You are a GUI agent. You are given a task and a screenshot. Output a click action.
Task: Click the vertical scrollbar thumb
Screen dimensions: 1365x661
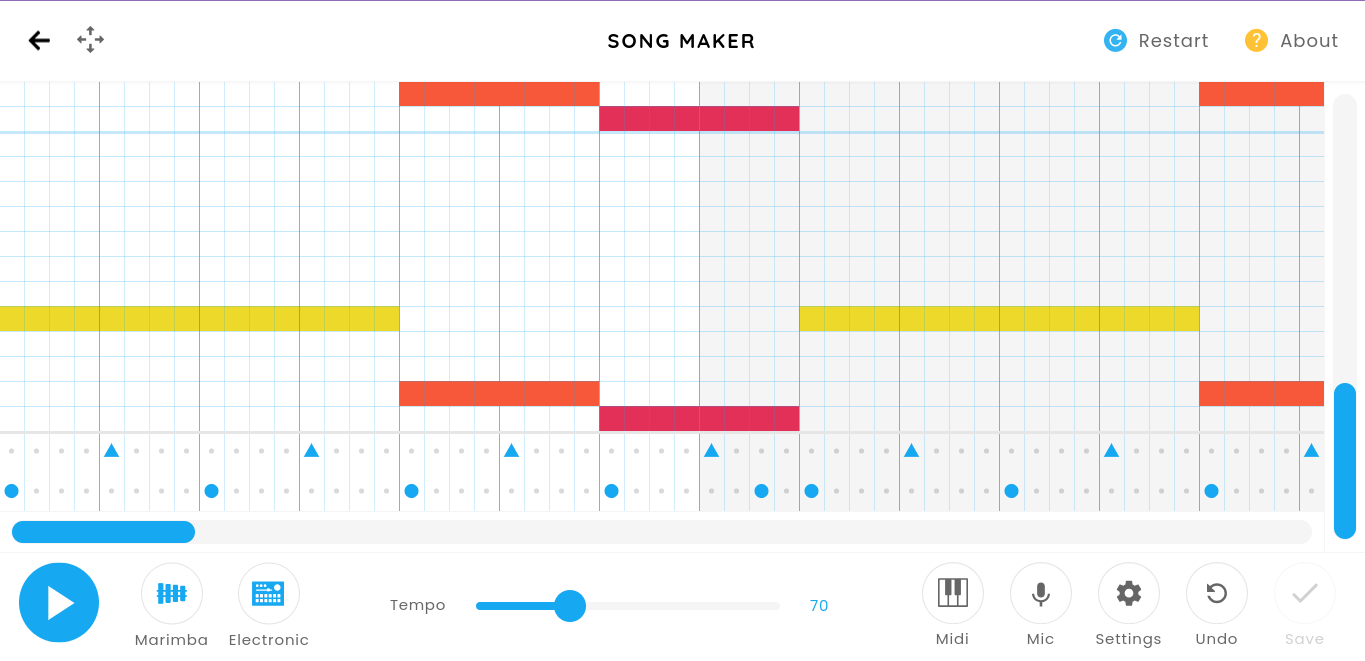pyautogui.click(x=1345, y=460)
